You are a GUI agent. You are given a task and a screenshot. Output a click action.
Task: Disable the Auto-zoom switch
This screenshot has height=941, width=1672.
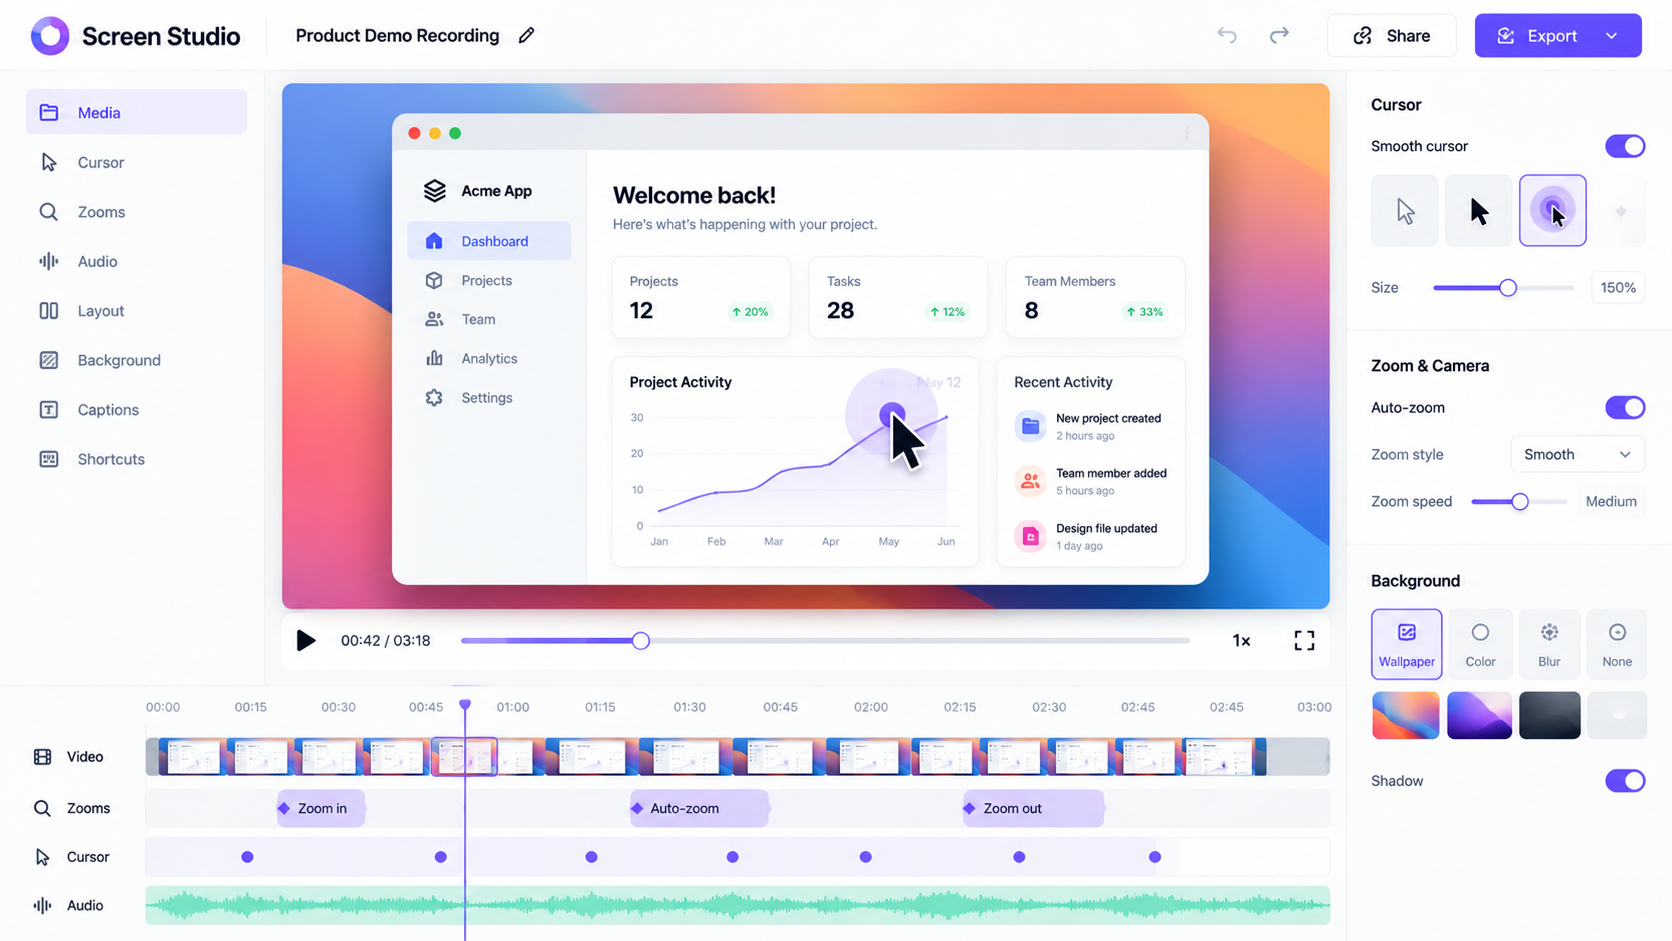coord(1625,407)
